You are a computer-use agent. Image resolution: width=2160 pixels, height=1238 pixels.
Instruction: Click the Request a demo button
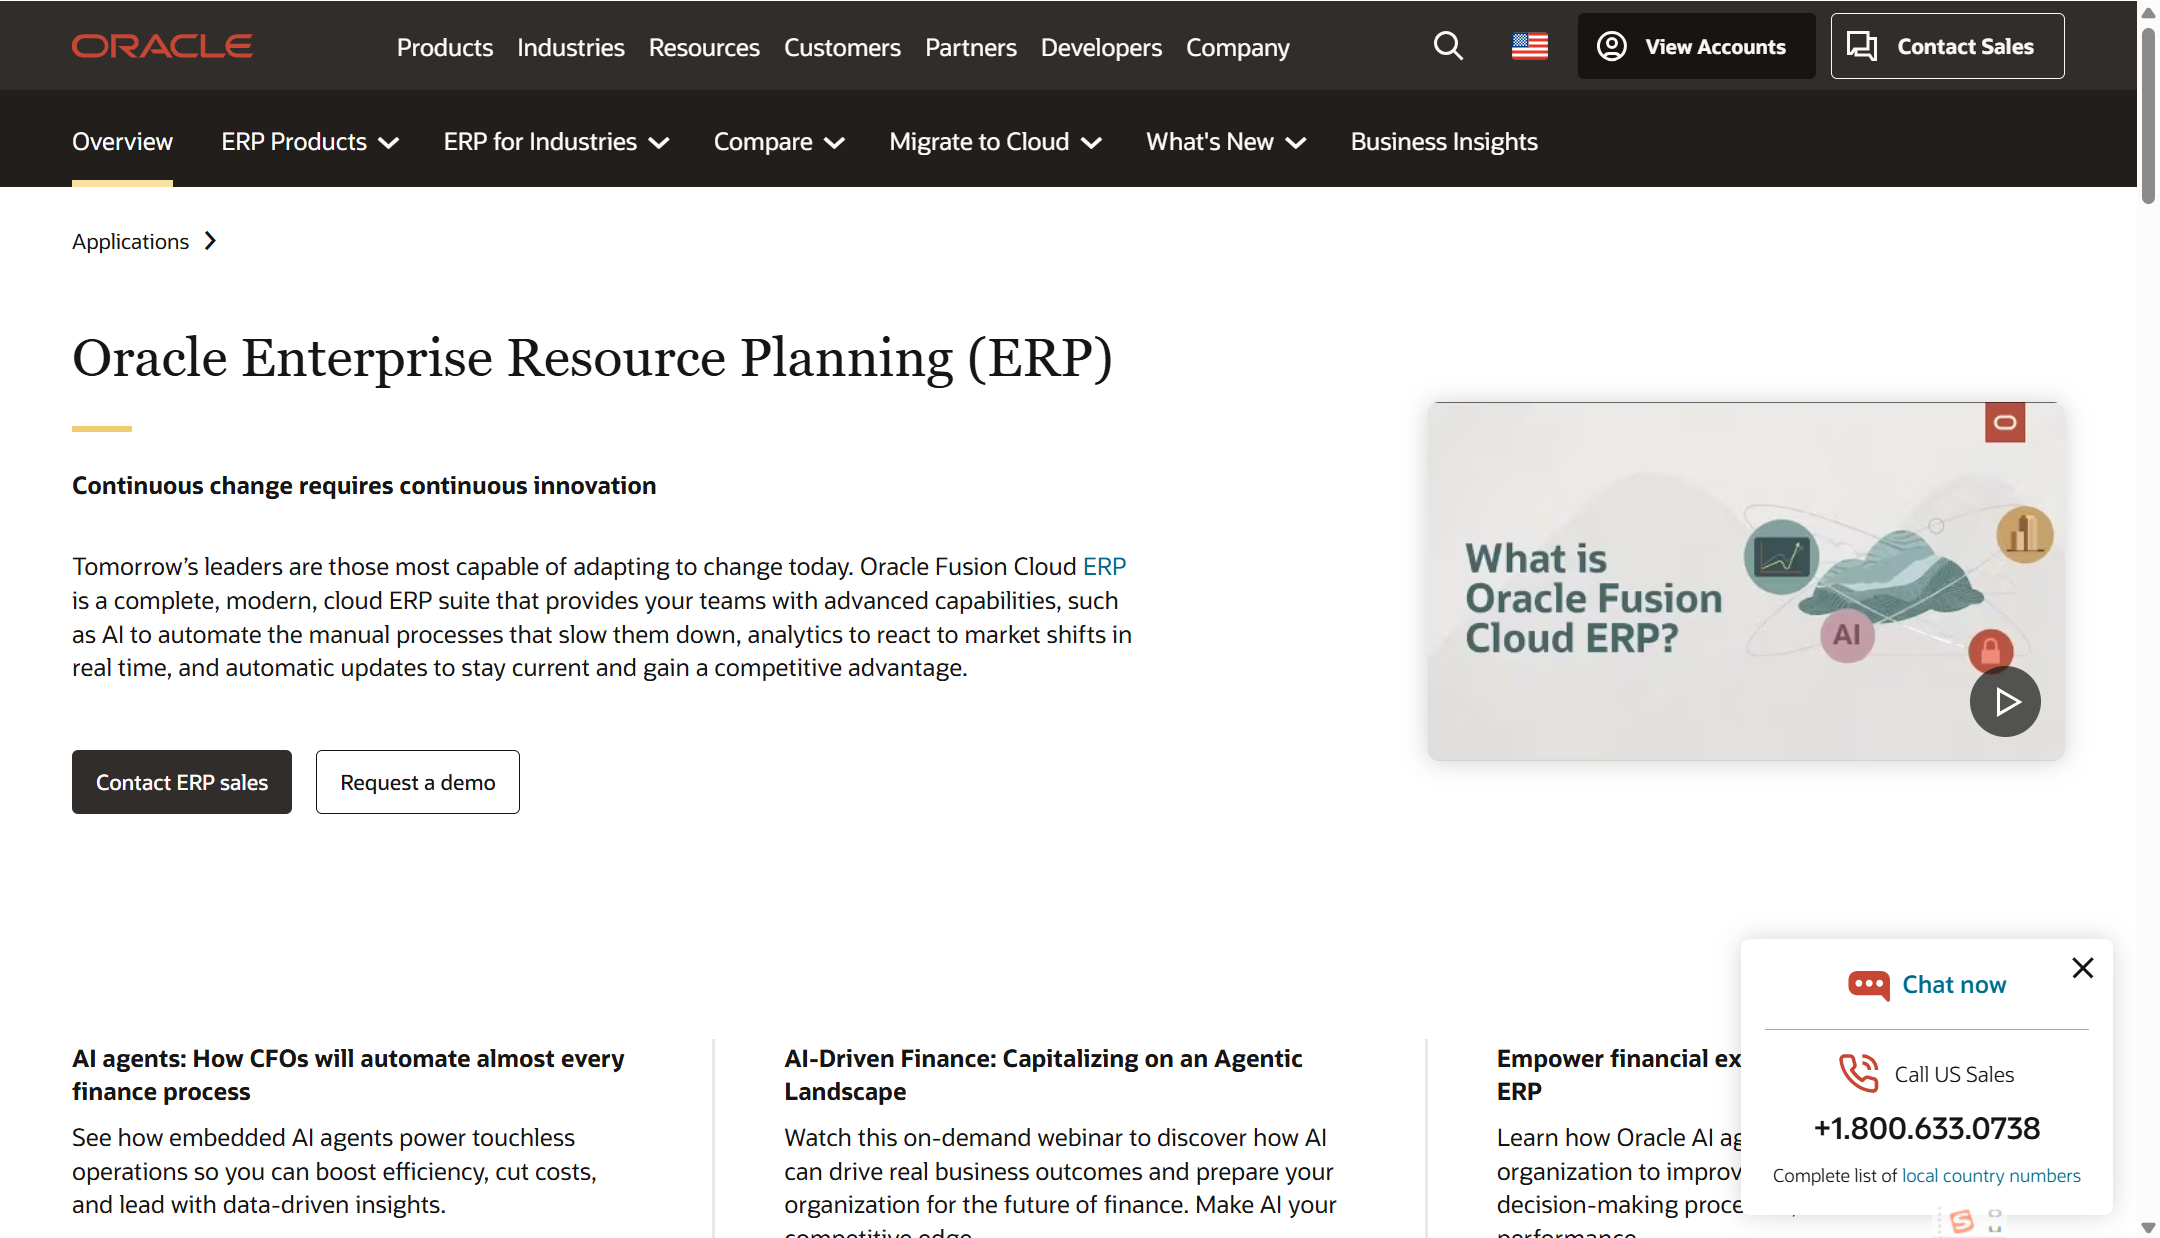(x=417, y=782)
